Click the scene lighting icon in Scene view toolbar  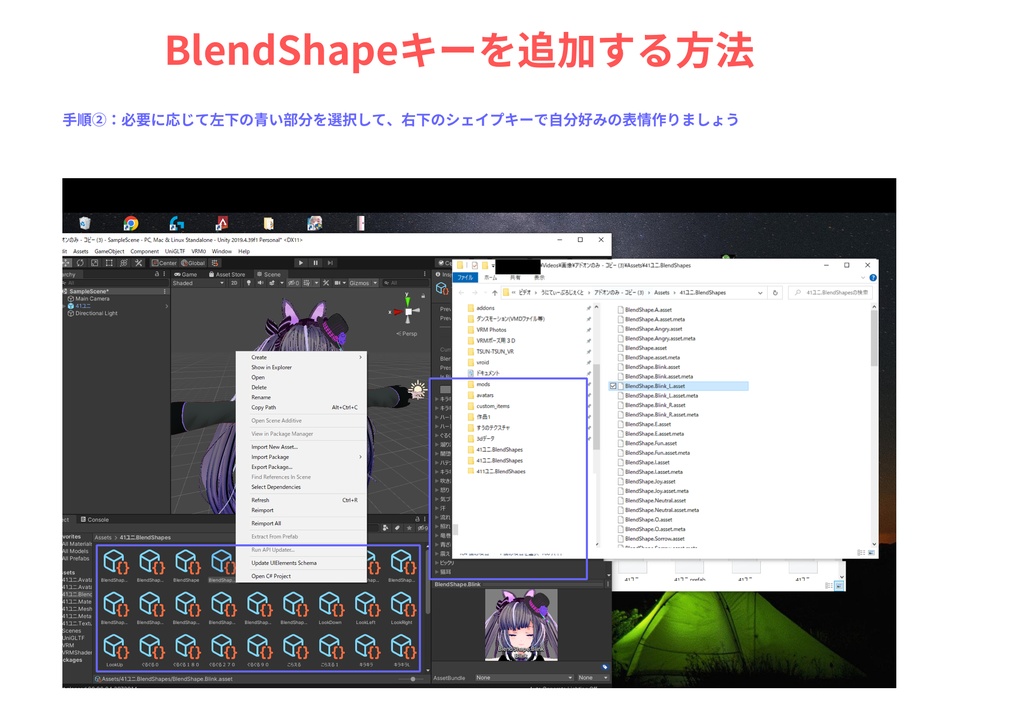click(248, 281)
